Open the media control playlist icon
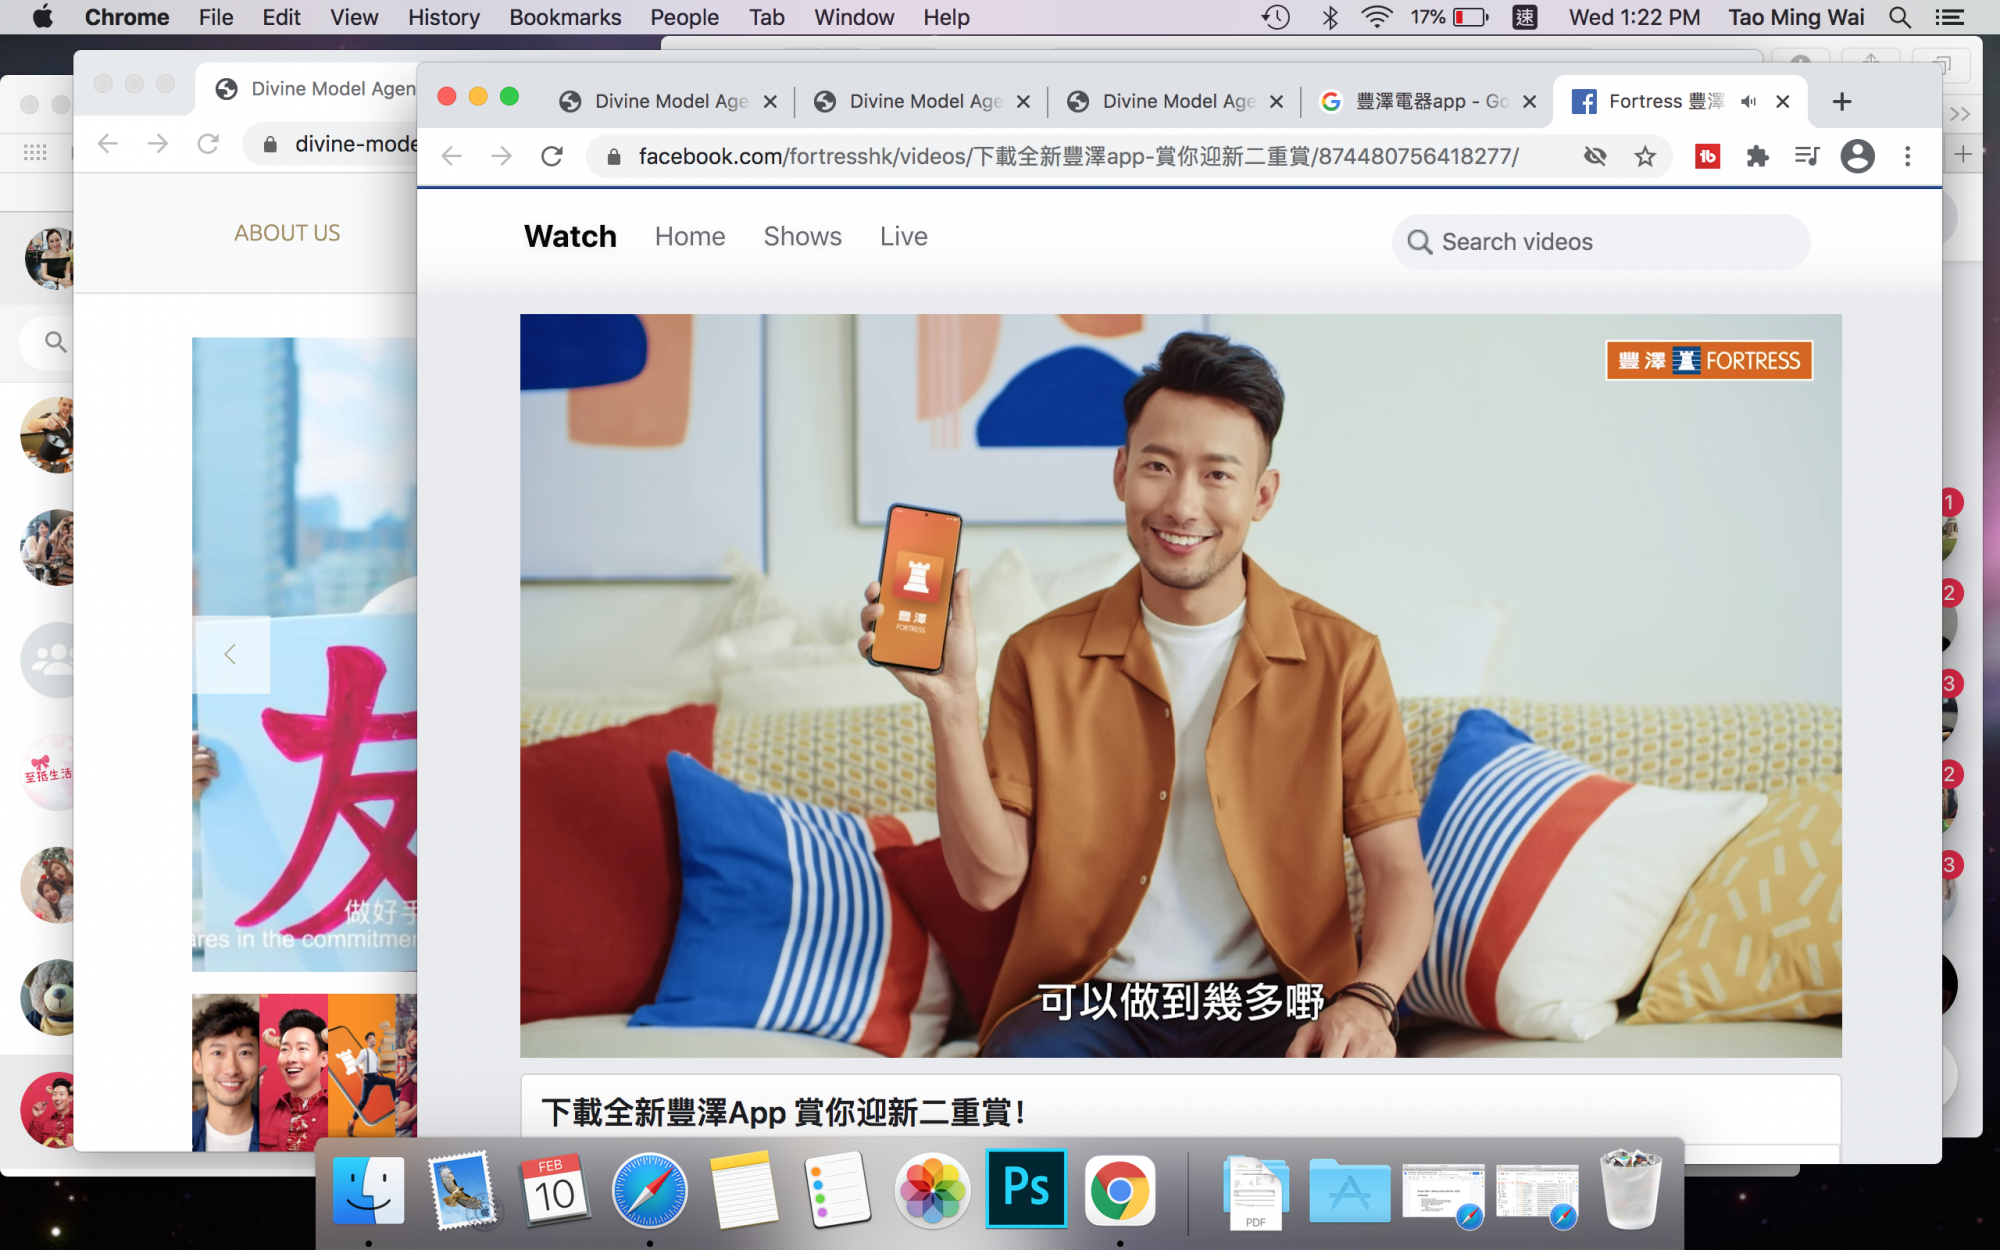This screenshot has height=1250, width=2000. [1807, 156]
